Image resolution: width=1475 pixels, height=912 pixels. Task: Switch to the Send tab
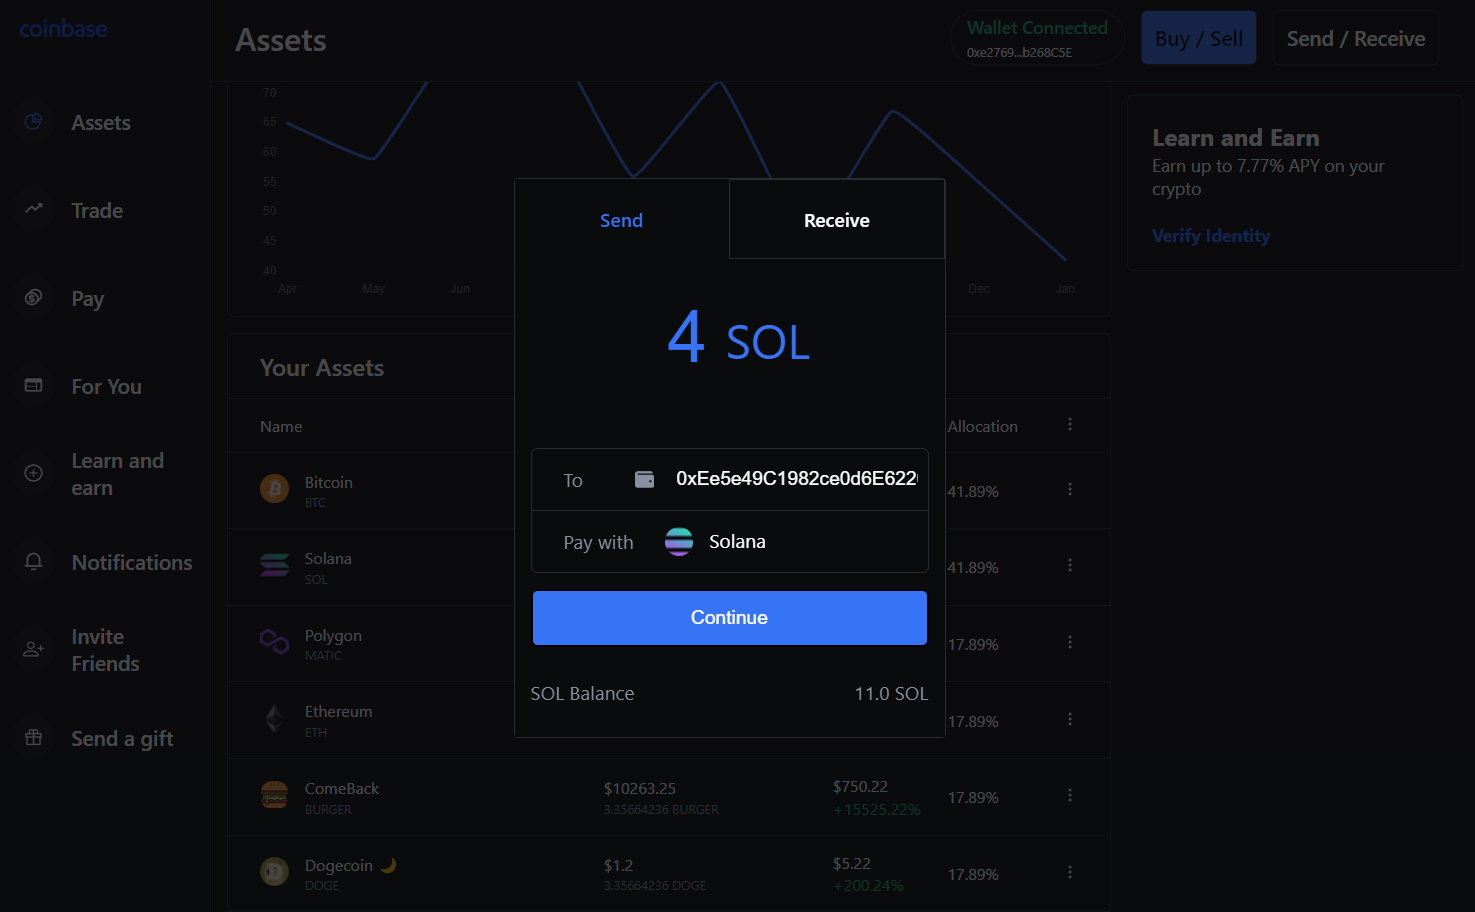click(x=622, y=220)
